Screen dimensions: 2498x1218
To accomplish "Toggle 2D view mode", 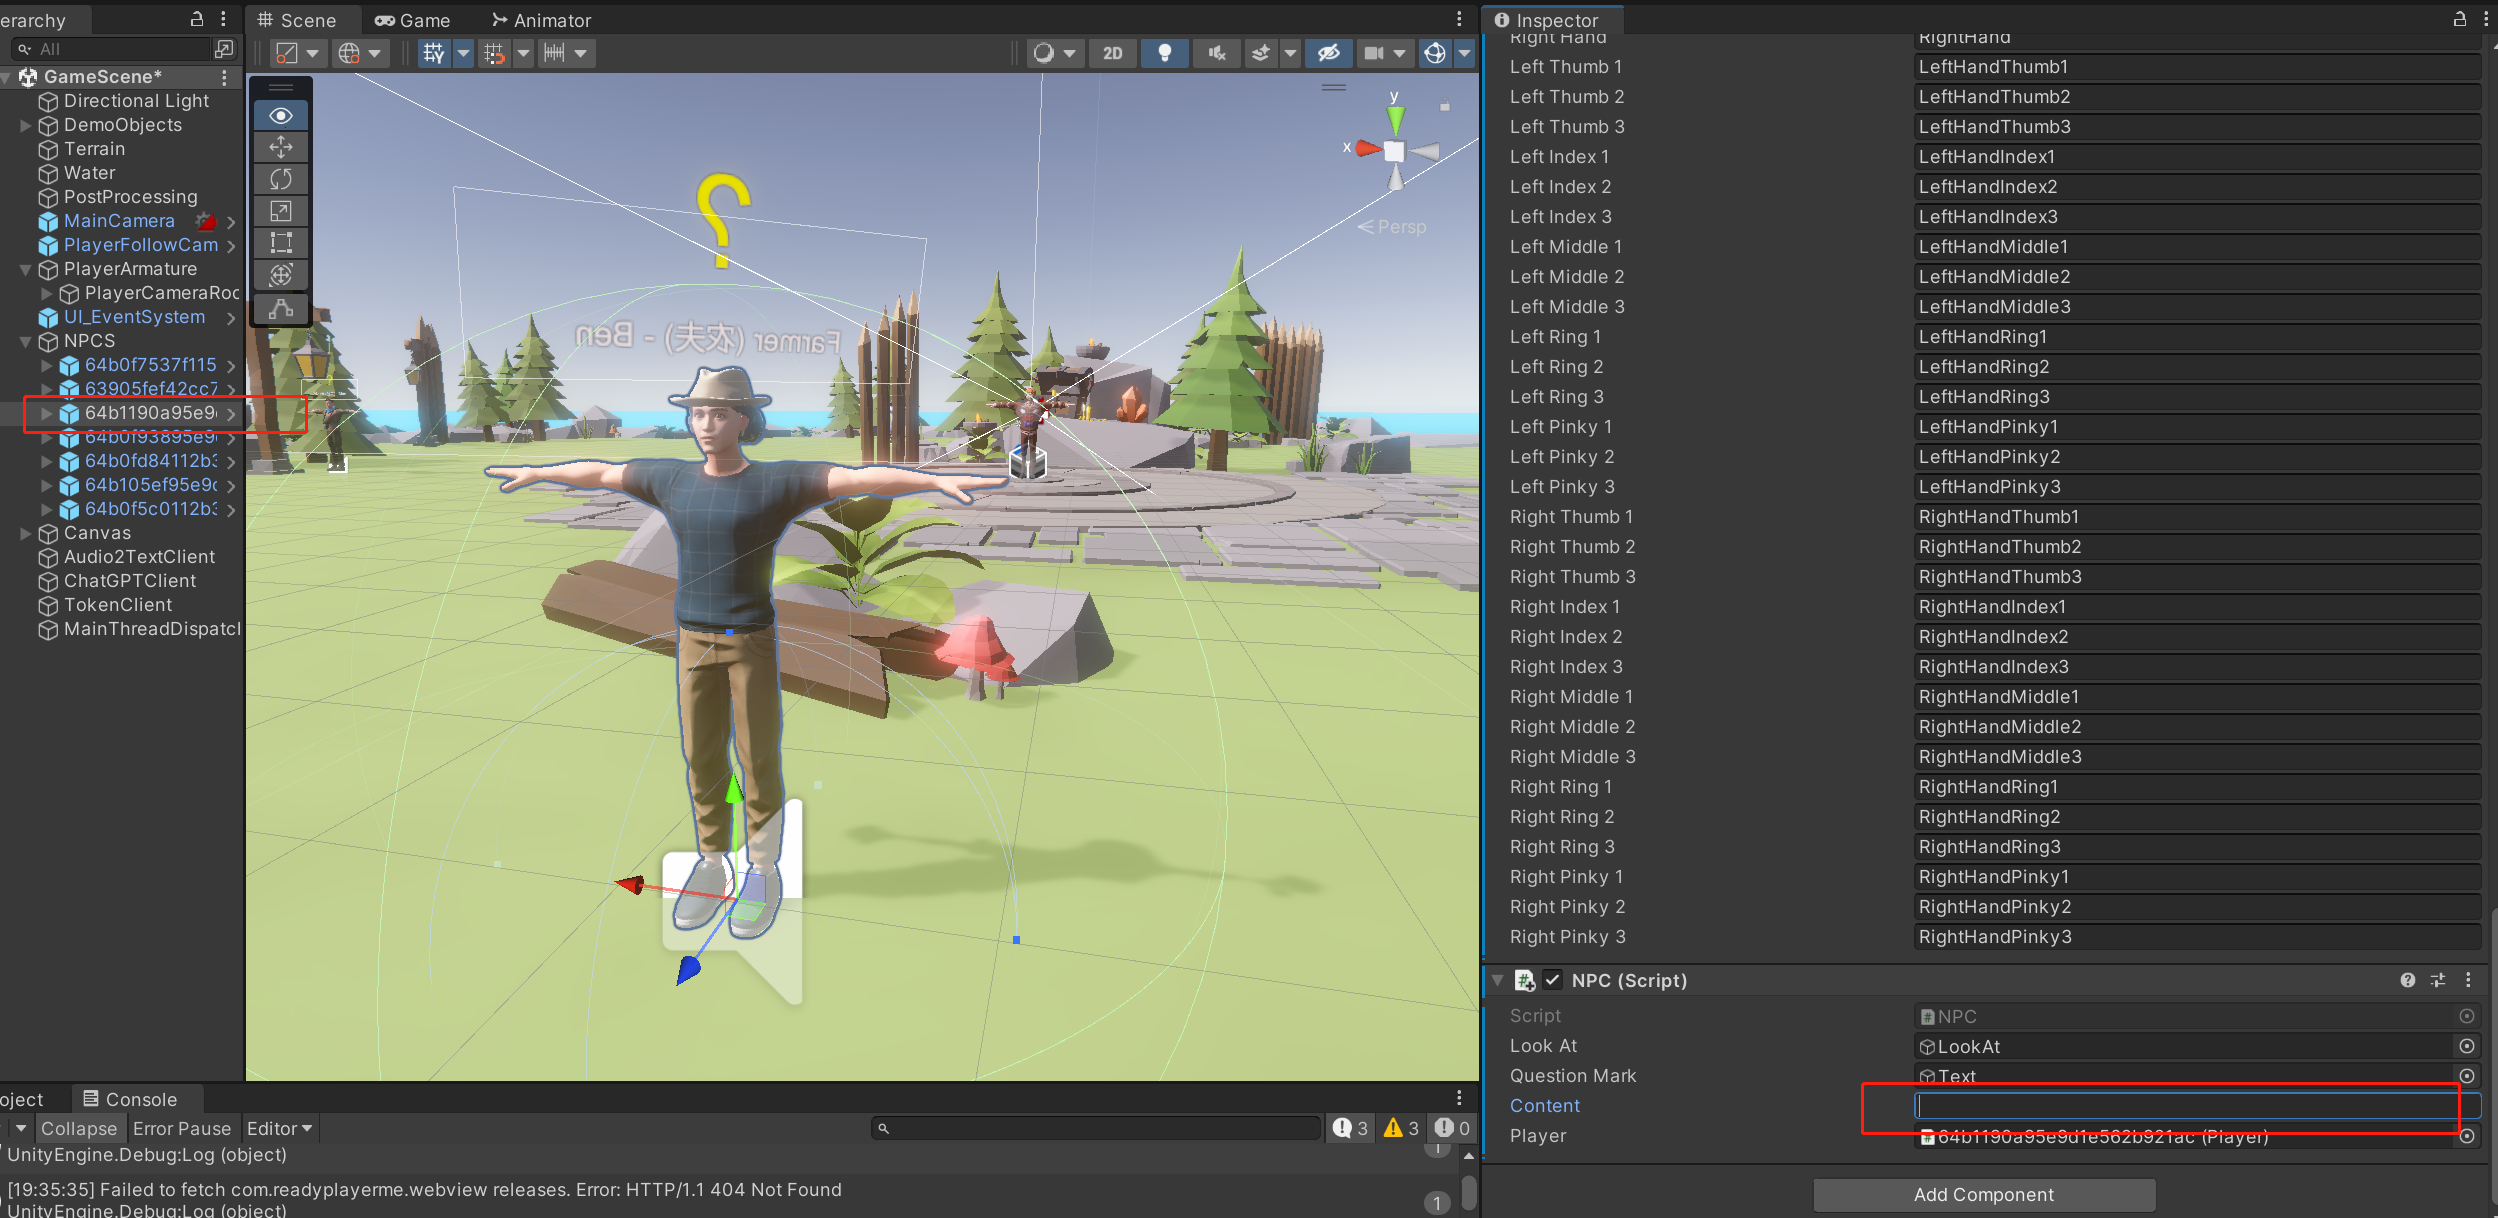I will [x=1112, y=53].
